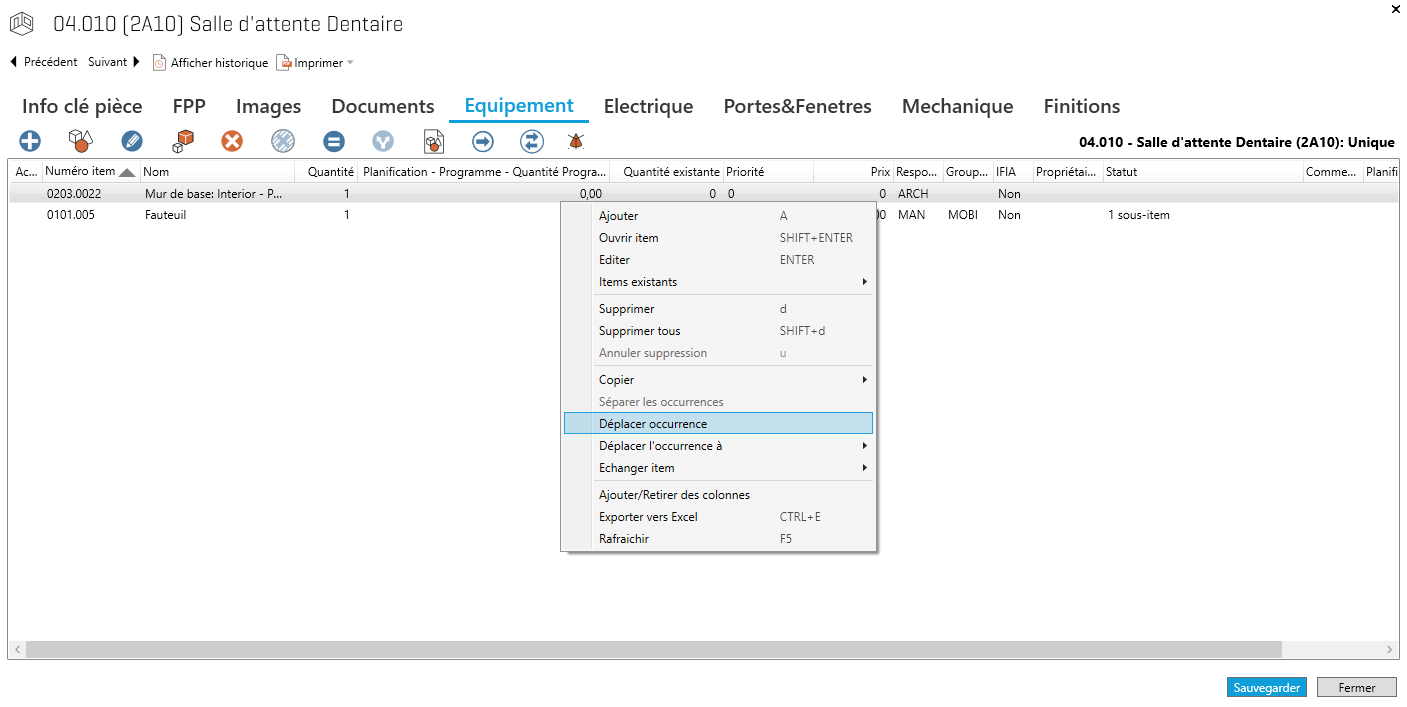The width and height of the screenshot is (1407, 707).
Task: Click the orange bug icon in toolbar
Action: click(576, 141)
